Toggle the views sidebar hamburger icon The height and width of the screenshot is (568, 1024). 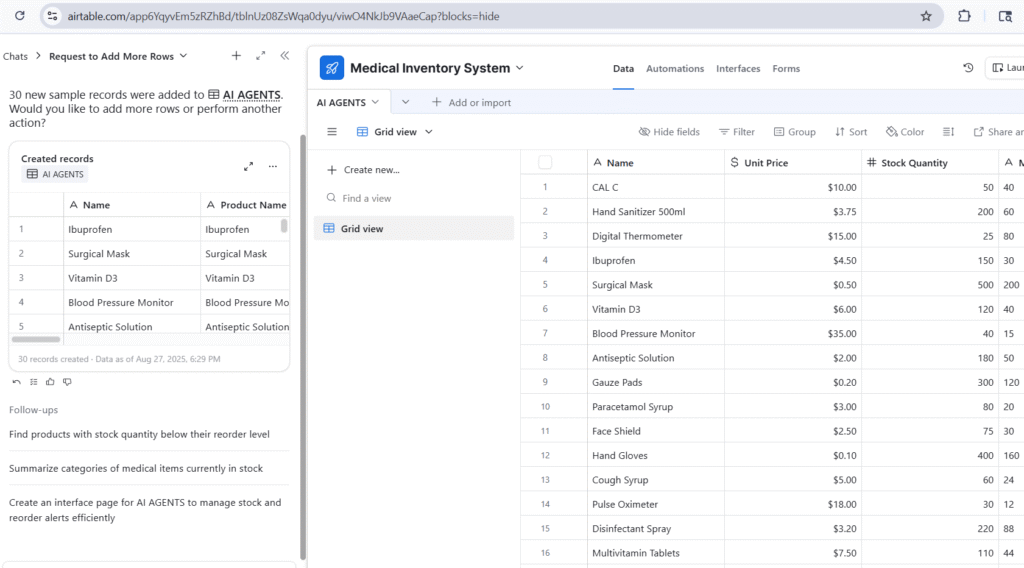(x=332, y=132)
